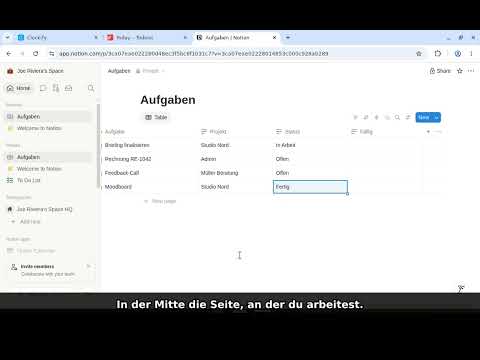
Task: Search the database with toolbar magnifier icon
Action: pos(397,117)
